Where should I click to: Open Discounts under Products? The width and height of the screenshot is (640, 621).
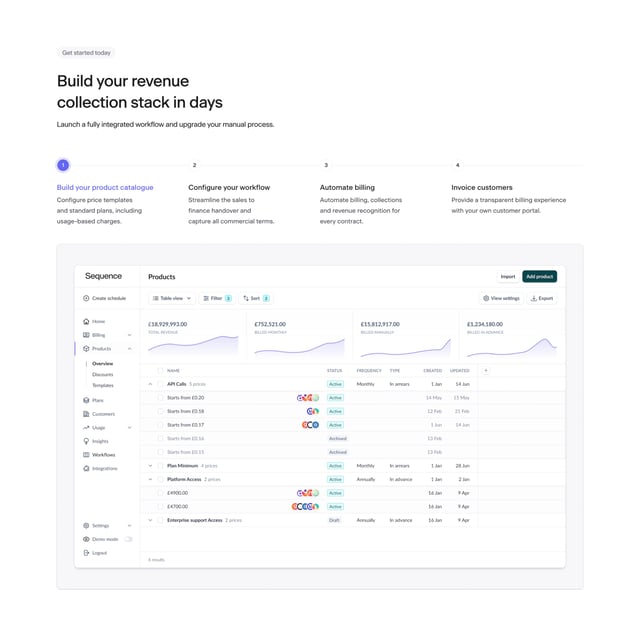(102, 375)
